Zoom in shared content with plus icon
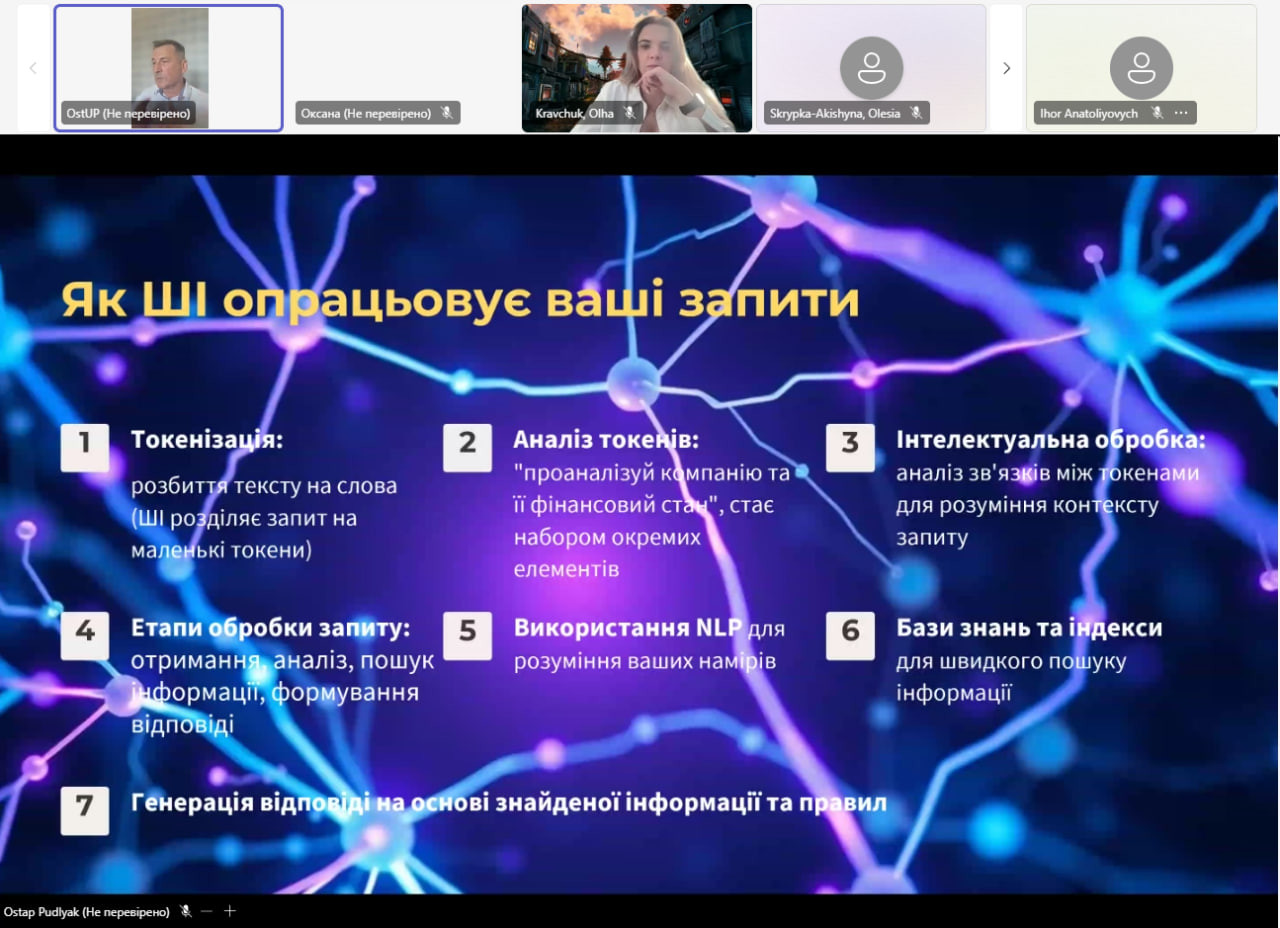The image size is (1280, 928). [230, 911]
